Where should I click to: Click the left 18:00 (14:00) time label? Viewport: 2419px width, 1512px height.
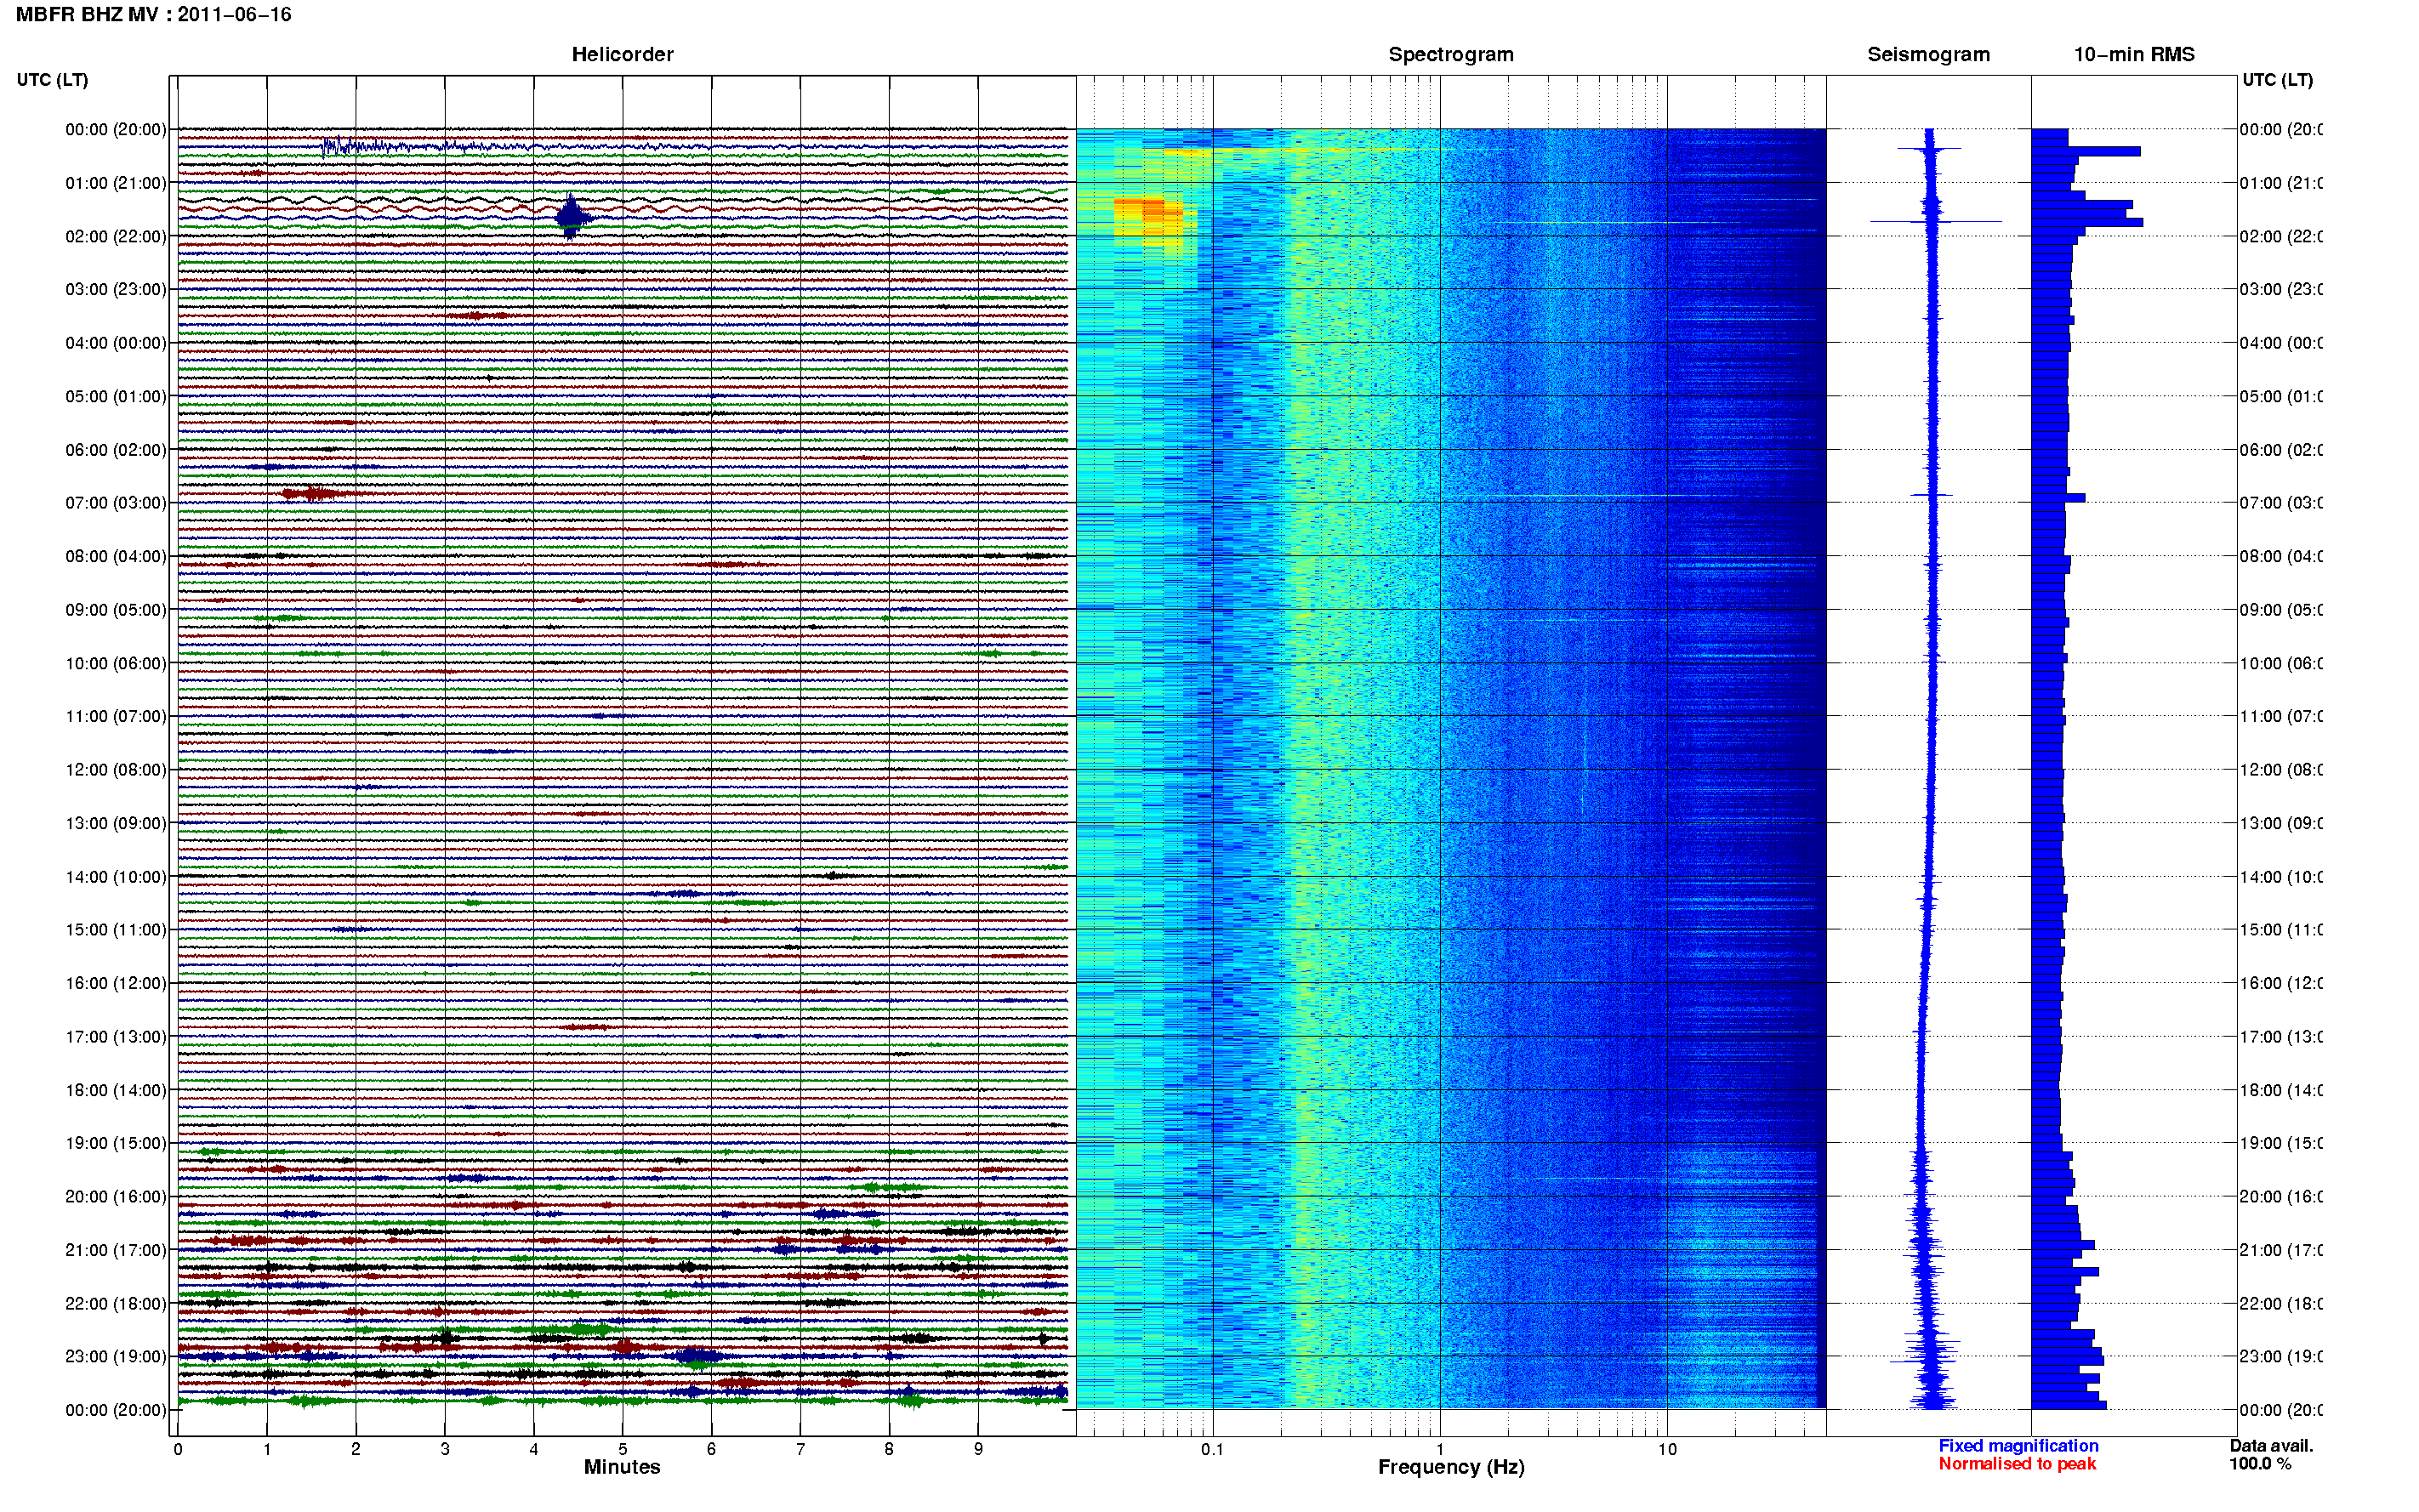coord(116,1090)
